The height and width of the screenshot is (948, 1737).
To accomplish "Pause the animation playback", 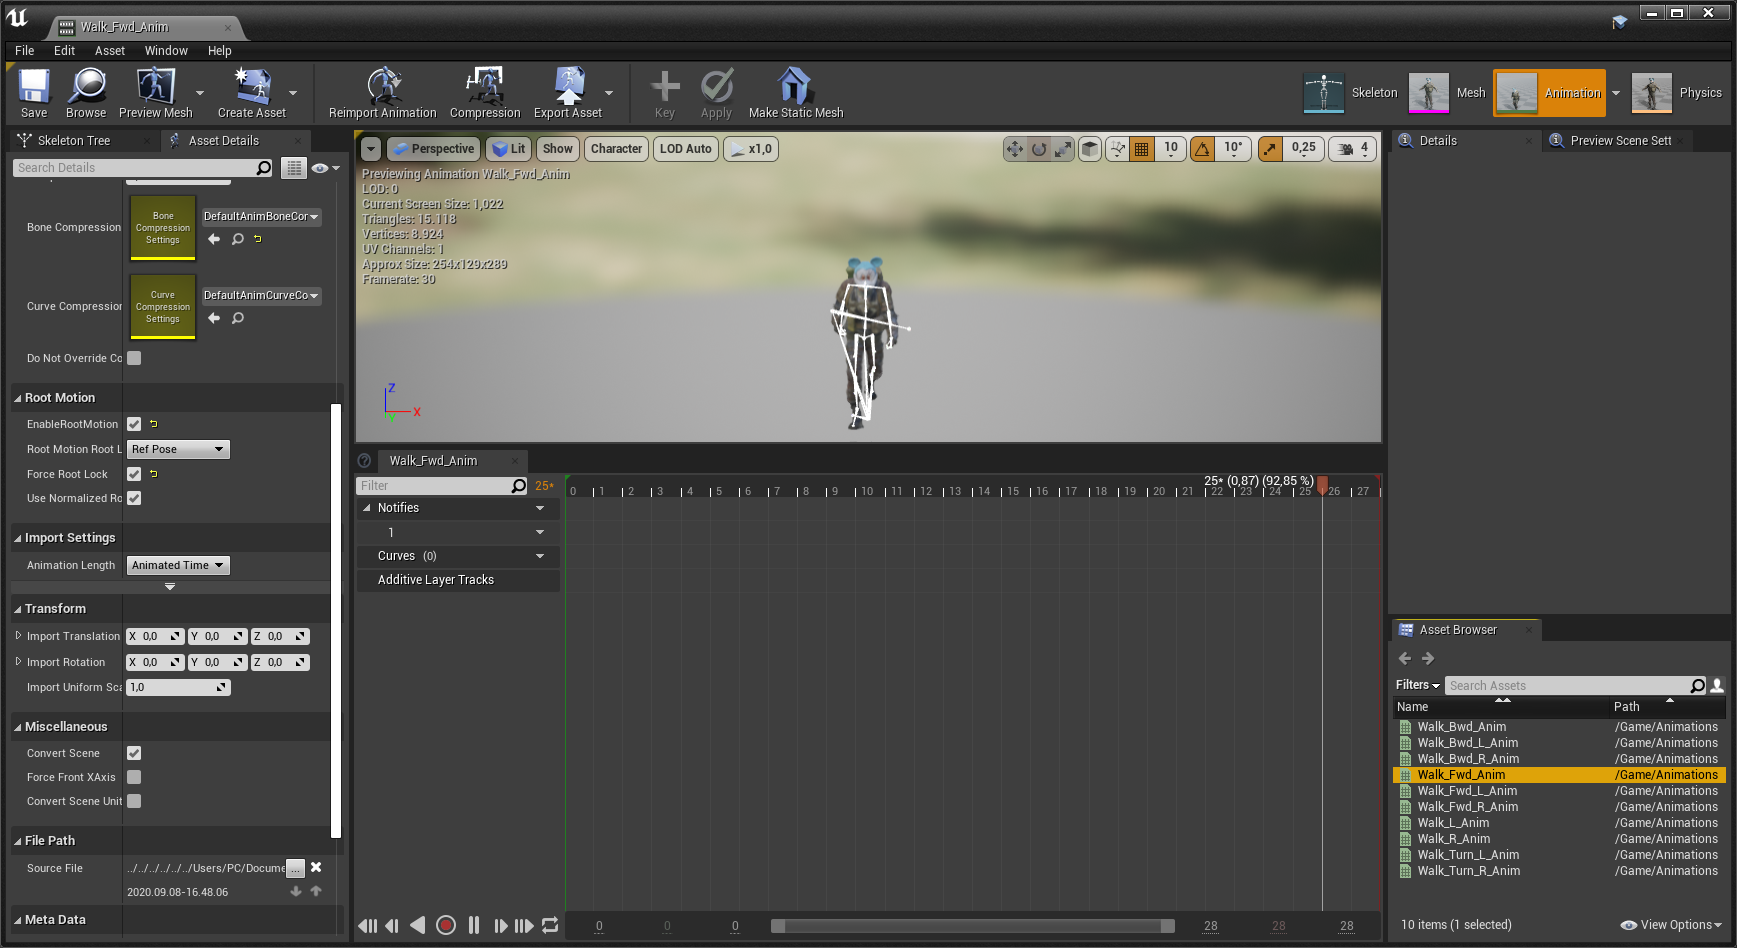I will 474,926.
